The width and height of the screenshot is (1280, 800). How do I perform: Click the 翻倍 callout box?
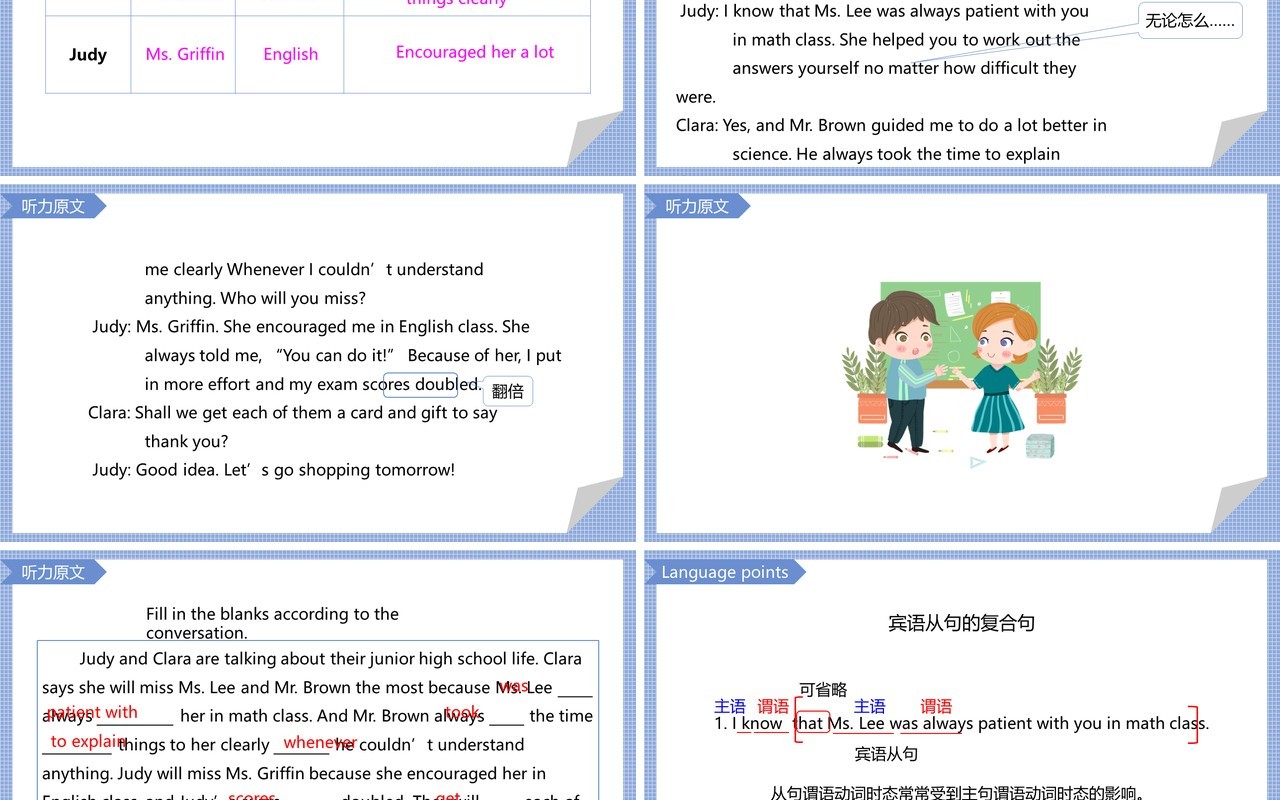(x=508, y=391)
